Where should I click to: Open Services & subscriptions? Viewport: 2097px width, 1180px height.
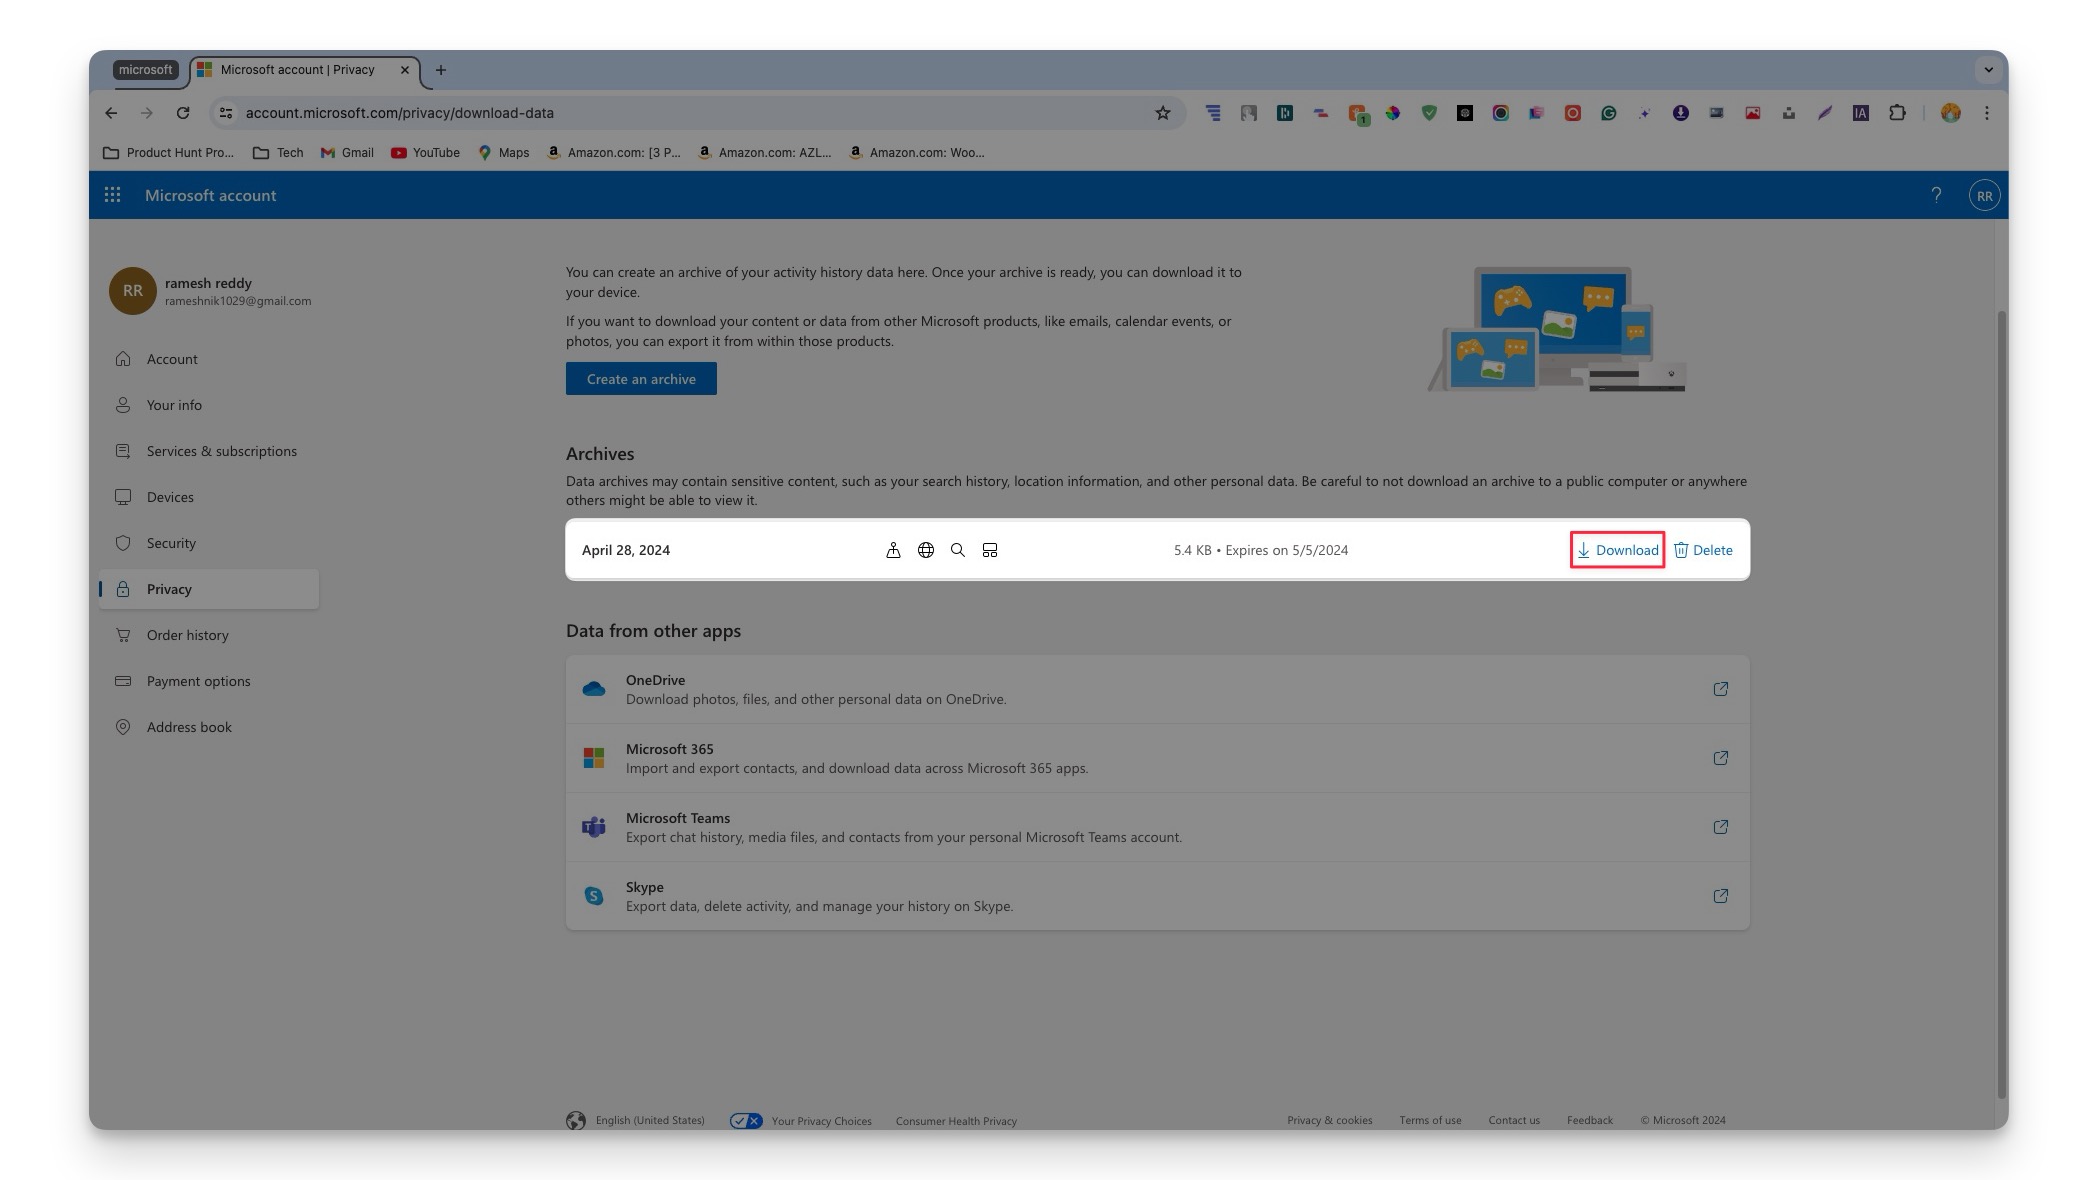click(x=208, y=451)
